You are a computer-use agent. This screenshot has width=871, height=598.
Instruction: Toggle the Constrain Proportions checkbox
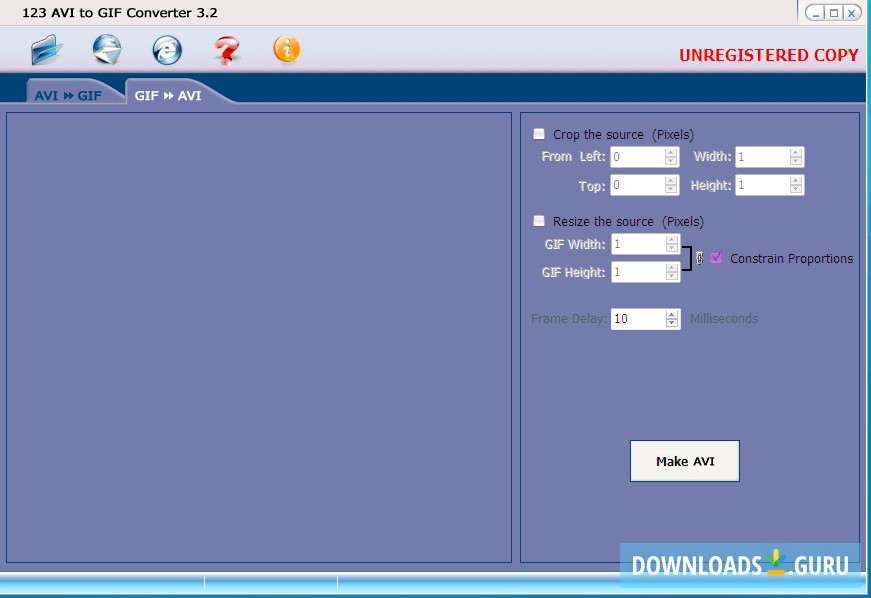[x=716, y=258]
